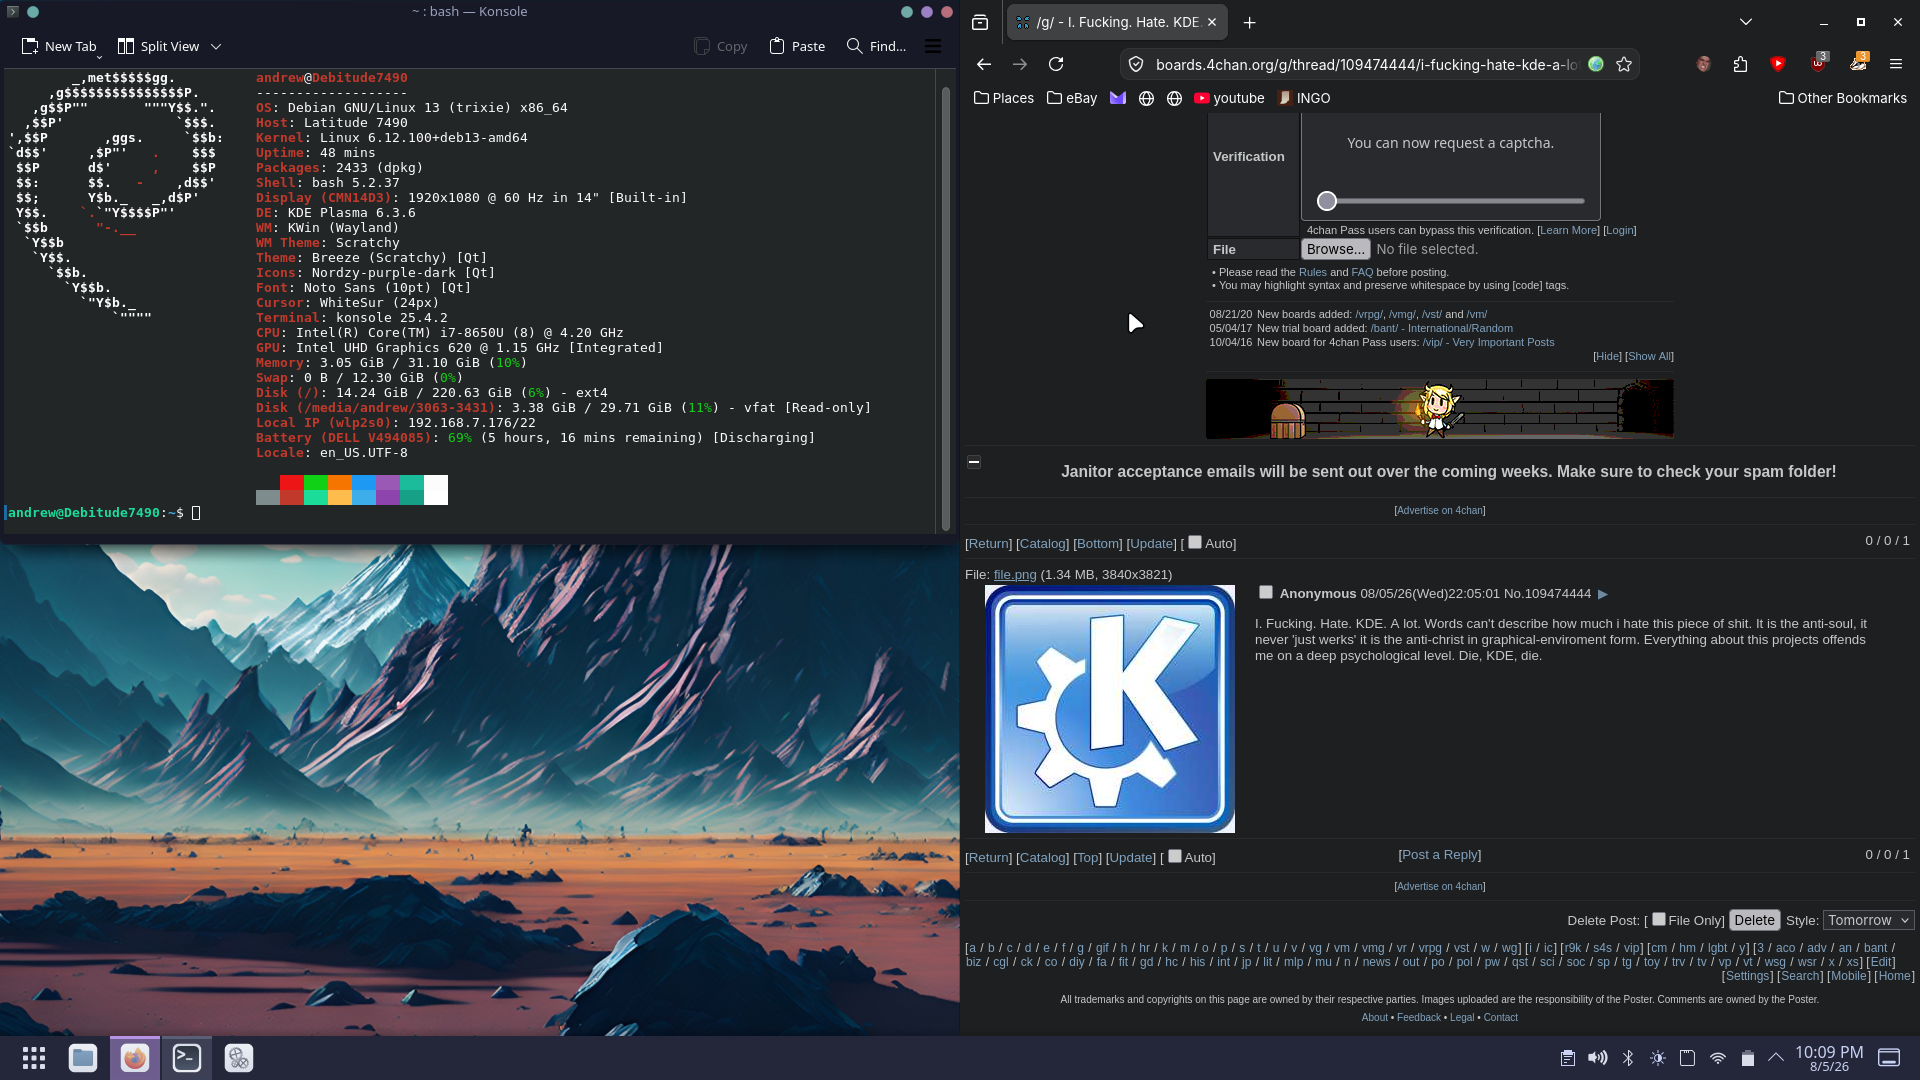This screenshot has width=1920, height=1080.
Task: Open the browser application menu
Action: [x=1896, y=64]
